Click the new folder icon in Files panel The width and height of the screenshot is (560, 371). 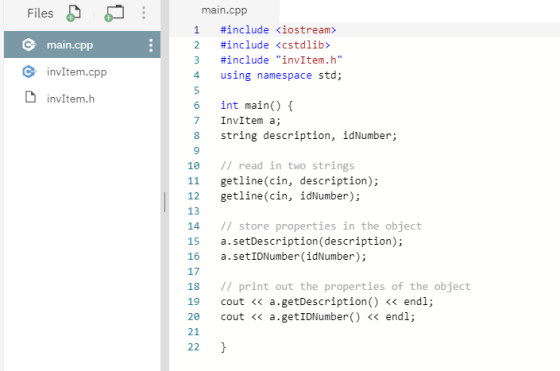(114, 14)
